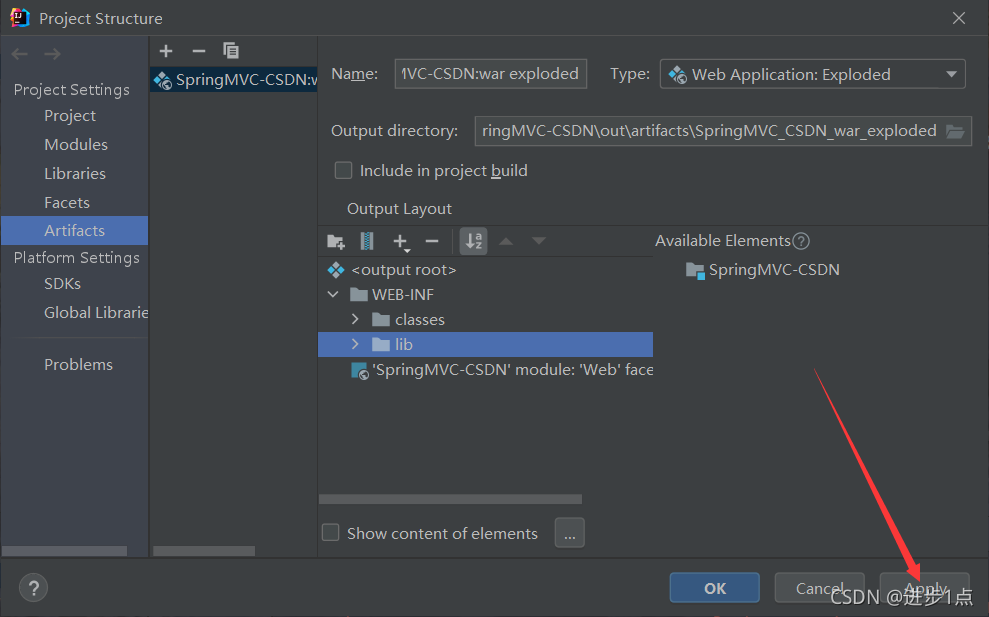Click the help question mark button
Viewport: 989px width, 617px height.
[x=33, y=588]
